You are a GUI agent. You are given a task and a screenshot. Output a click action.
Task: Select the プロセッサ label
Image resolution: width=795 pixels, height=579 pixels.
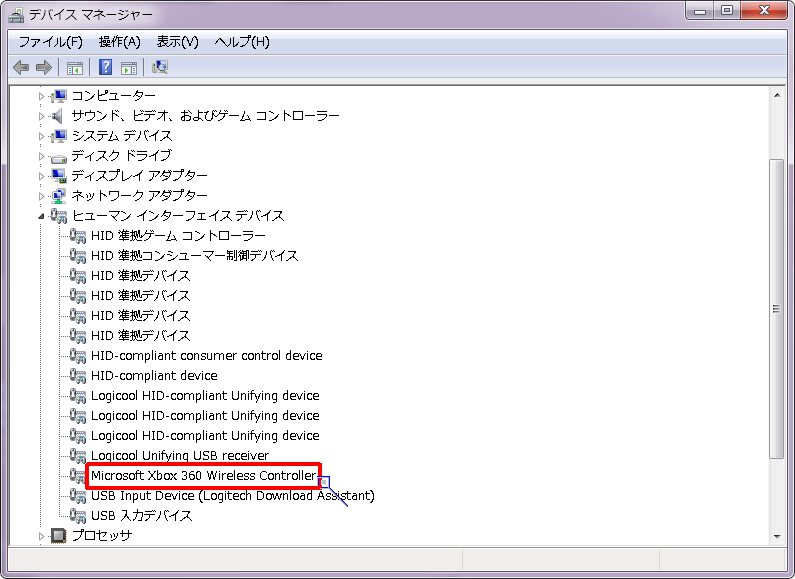pyautogui.click(x=102, y=535)
